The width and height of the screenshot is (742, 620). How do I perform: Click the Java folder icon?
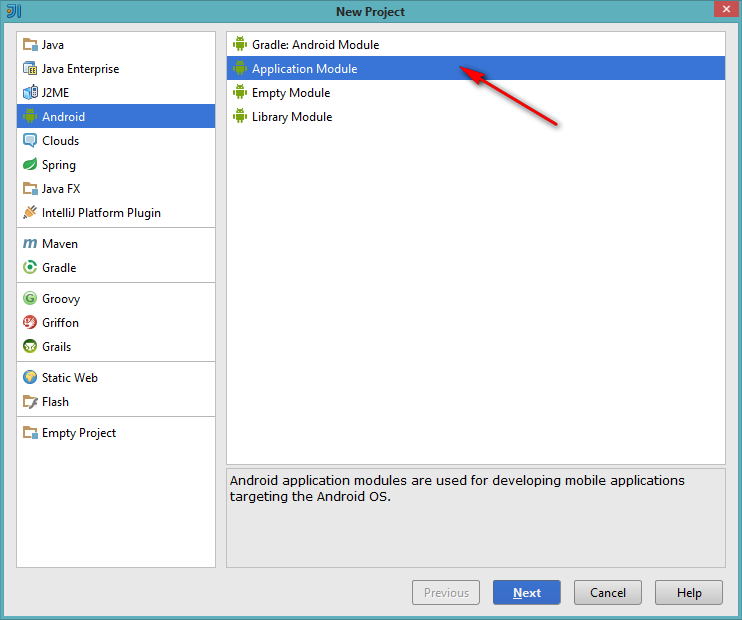30,45
